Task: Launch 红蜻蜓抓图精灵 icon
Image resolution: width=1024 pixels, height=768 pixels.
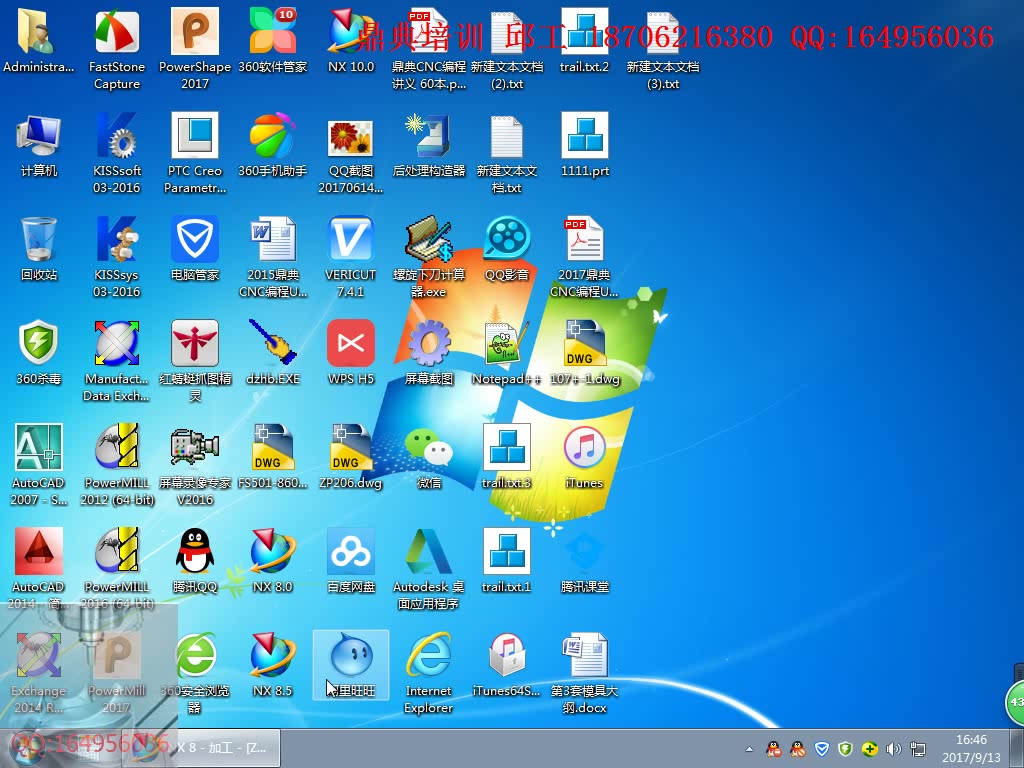Action: click(x=195, y=360)
